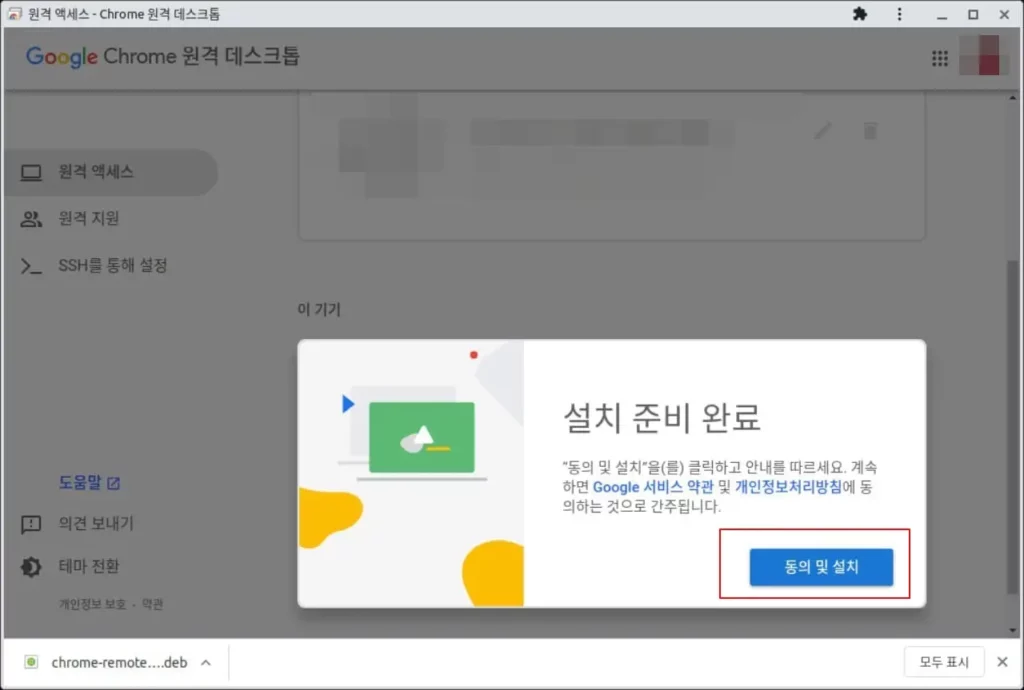The image size is (1024, 690).
Task: Click the external-link icon next to 도움말
Action: click(x=113, y=483)
